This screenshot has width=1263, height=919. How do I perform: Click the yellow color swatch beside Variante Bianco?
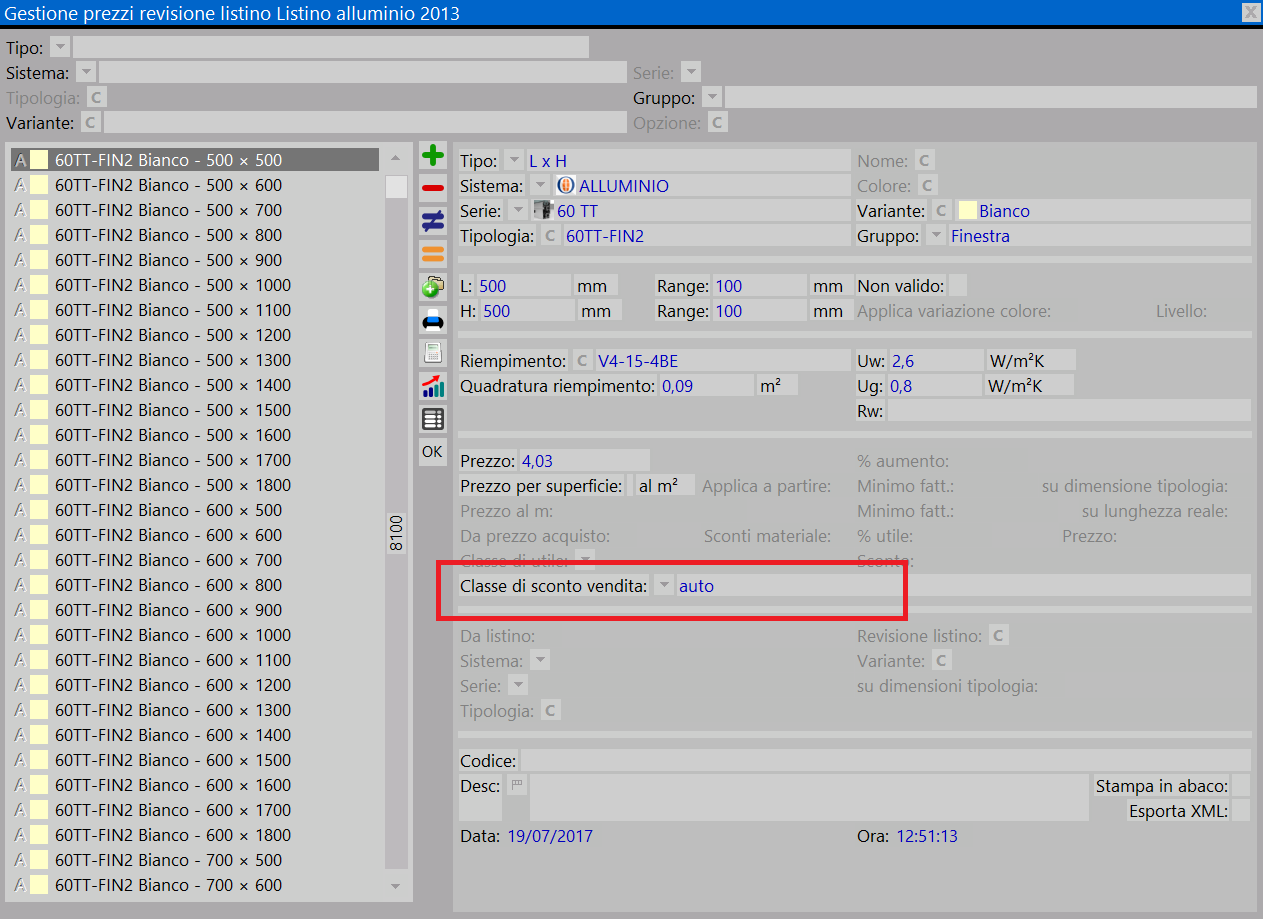(967, 211)
